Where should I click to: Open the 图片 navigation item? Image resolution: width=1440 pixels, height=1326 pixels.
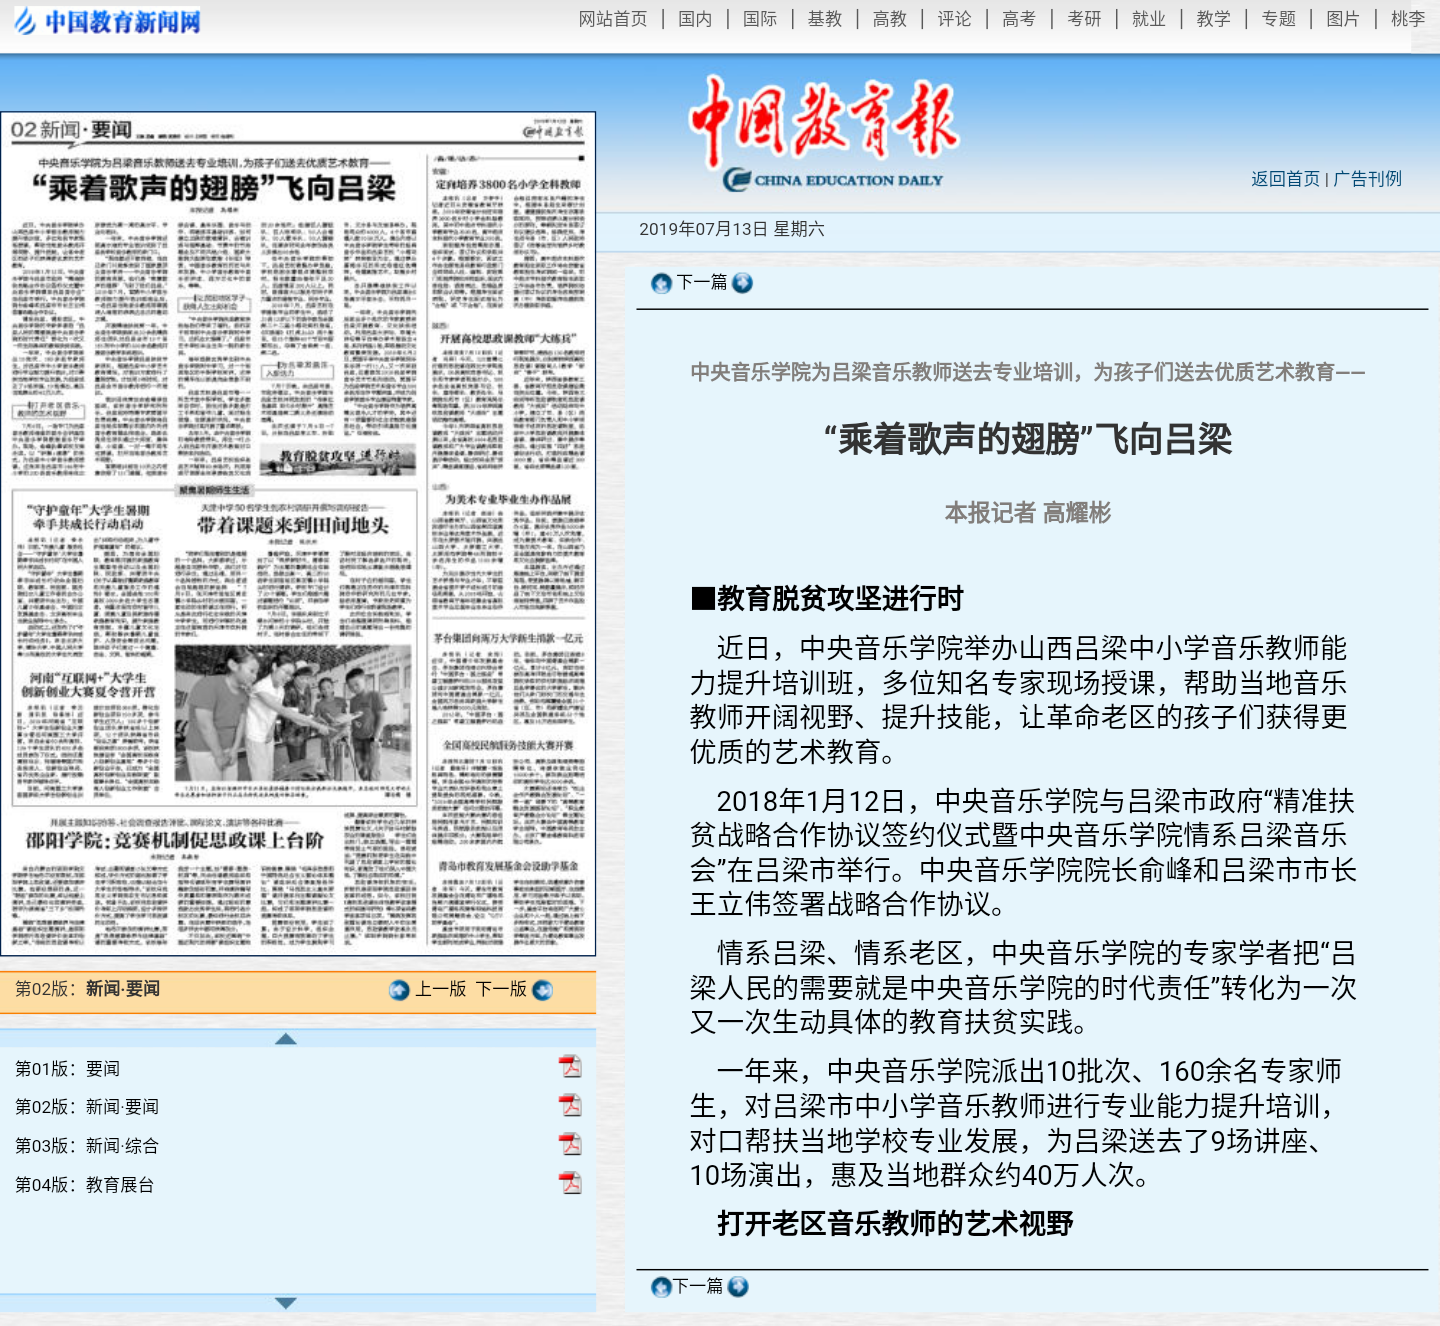click(x=1342, y=19)
